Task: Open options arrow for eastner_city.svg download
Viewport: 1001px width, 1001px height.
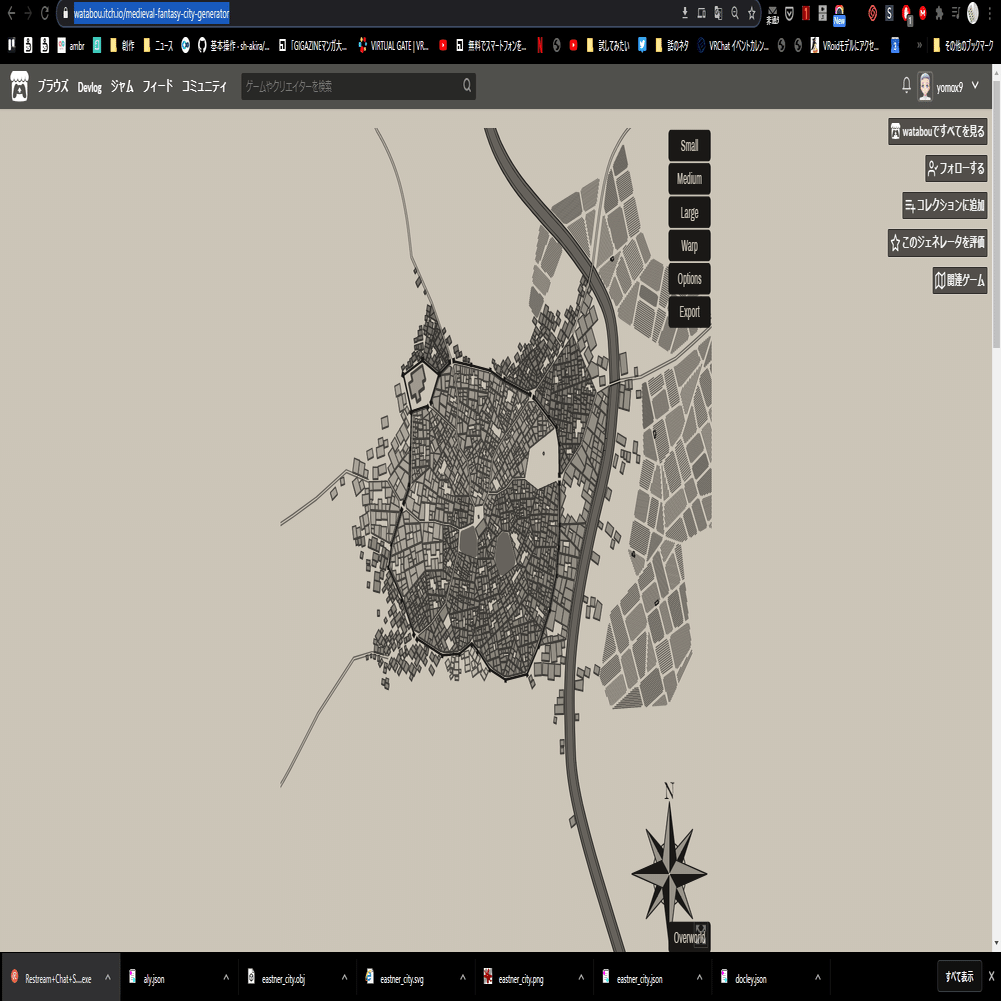Action: 463,977
